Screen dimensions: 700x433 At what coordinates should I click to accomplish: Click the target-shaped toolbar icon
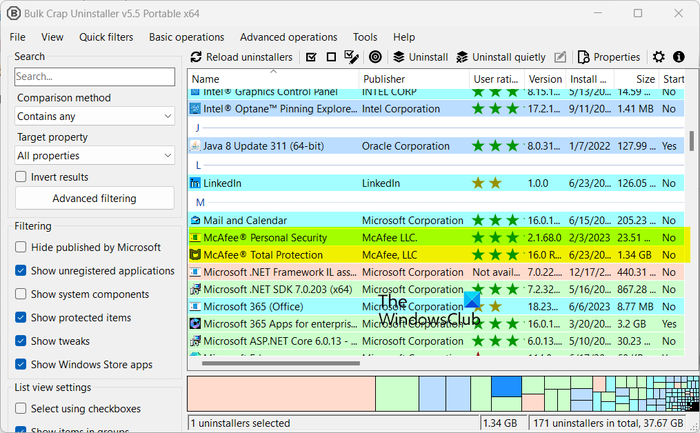(x=375, y=57)
